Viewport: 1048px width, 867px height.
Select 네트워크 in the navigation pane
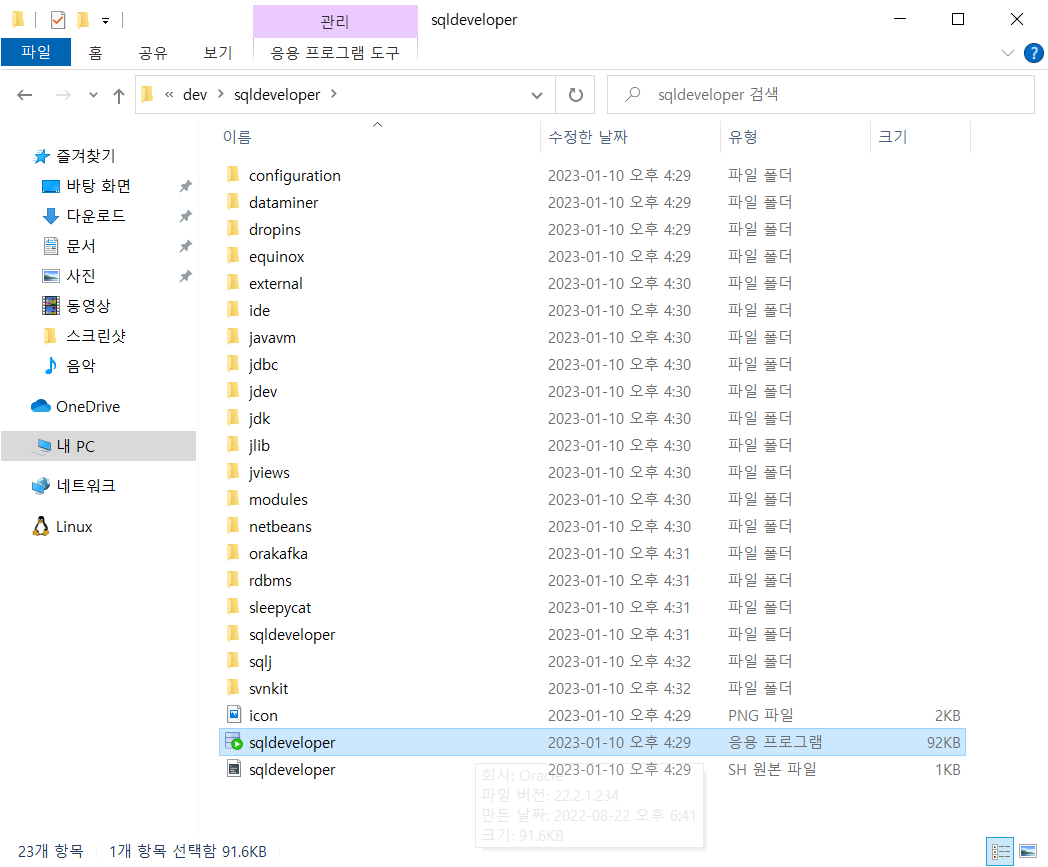[86, 486]
